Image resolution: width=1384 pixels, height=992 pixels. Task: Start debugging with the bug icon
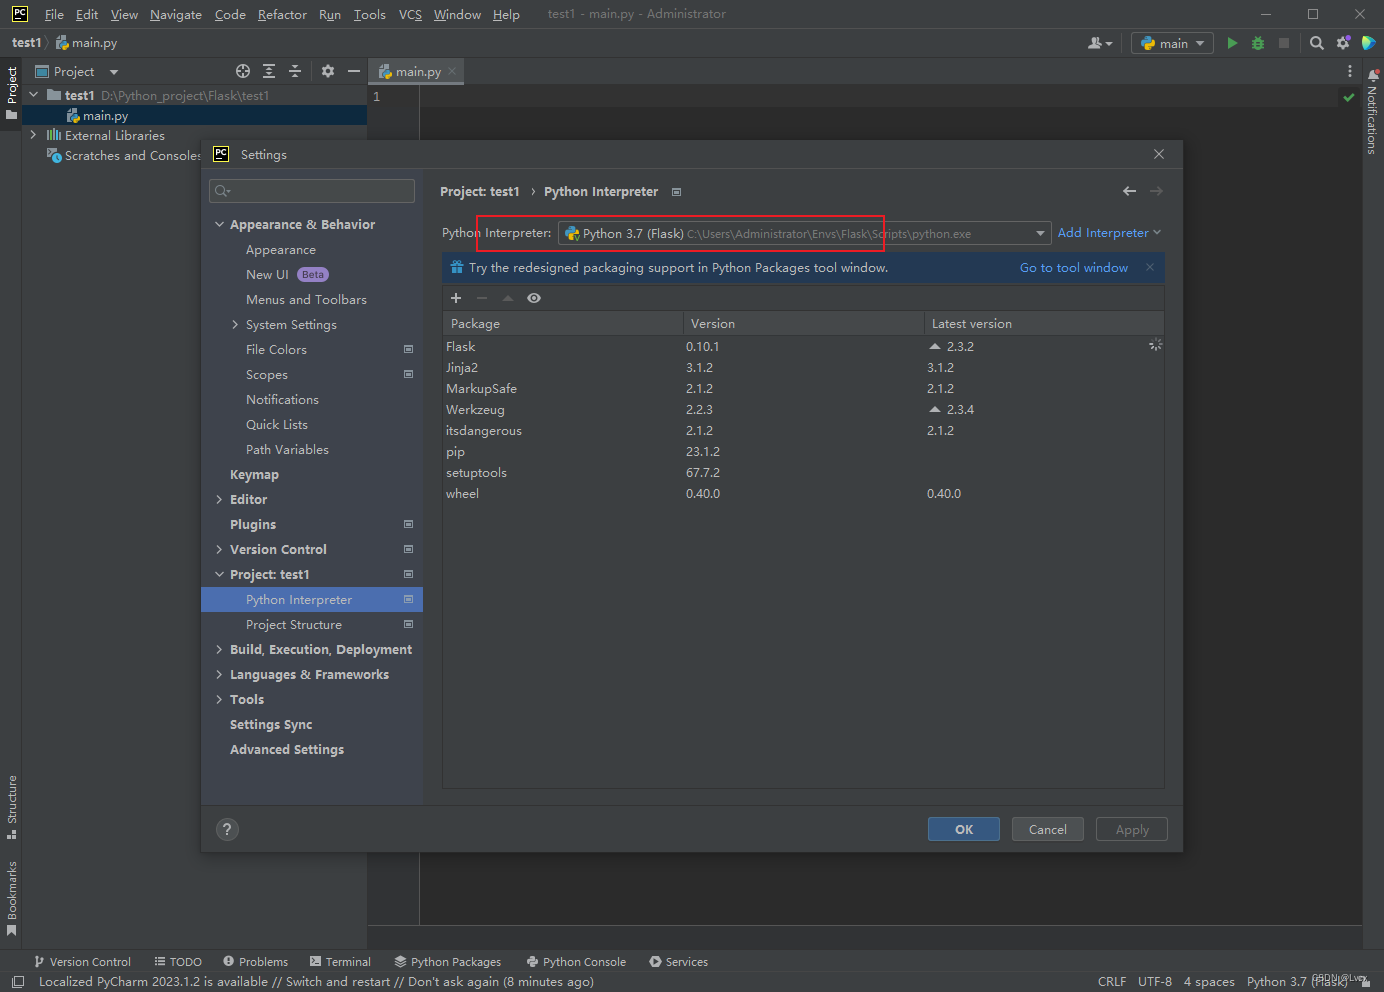[x=1258, y=43]
